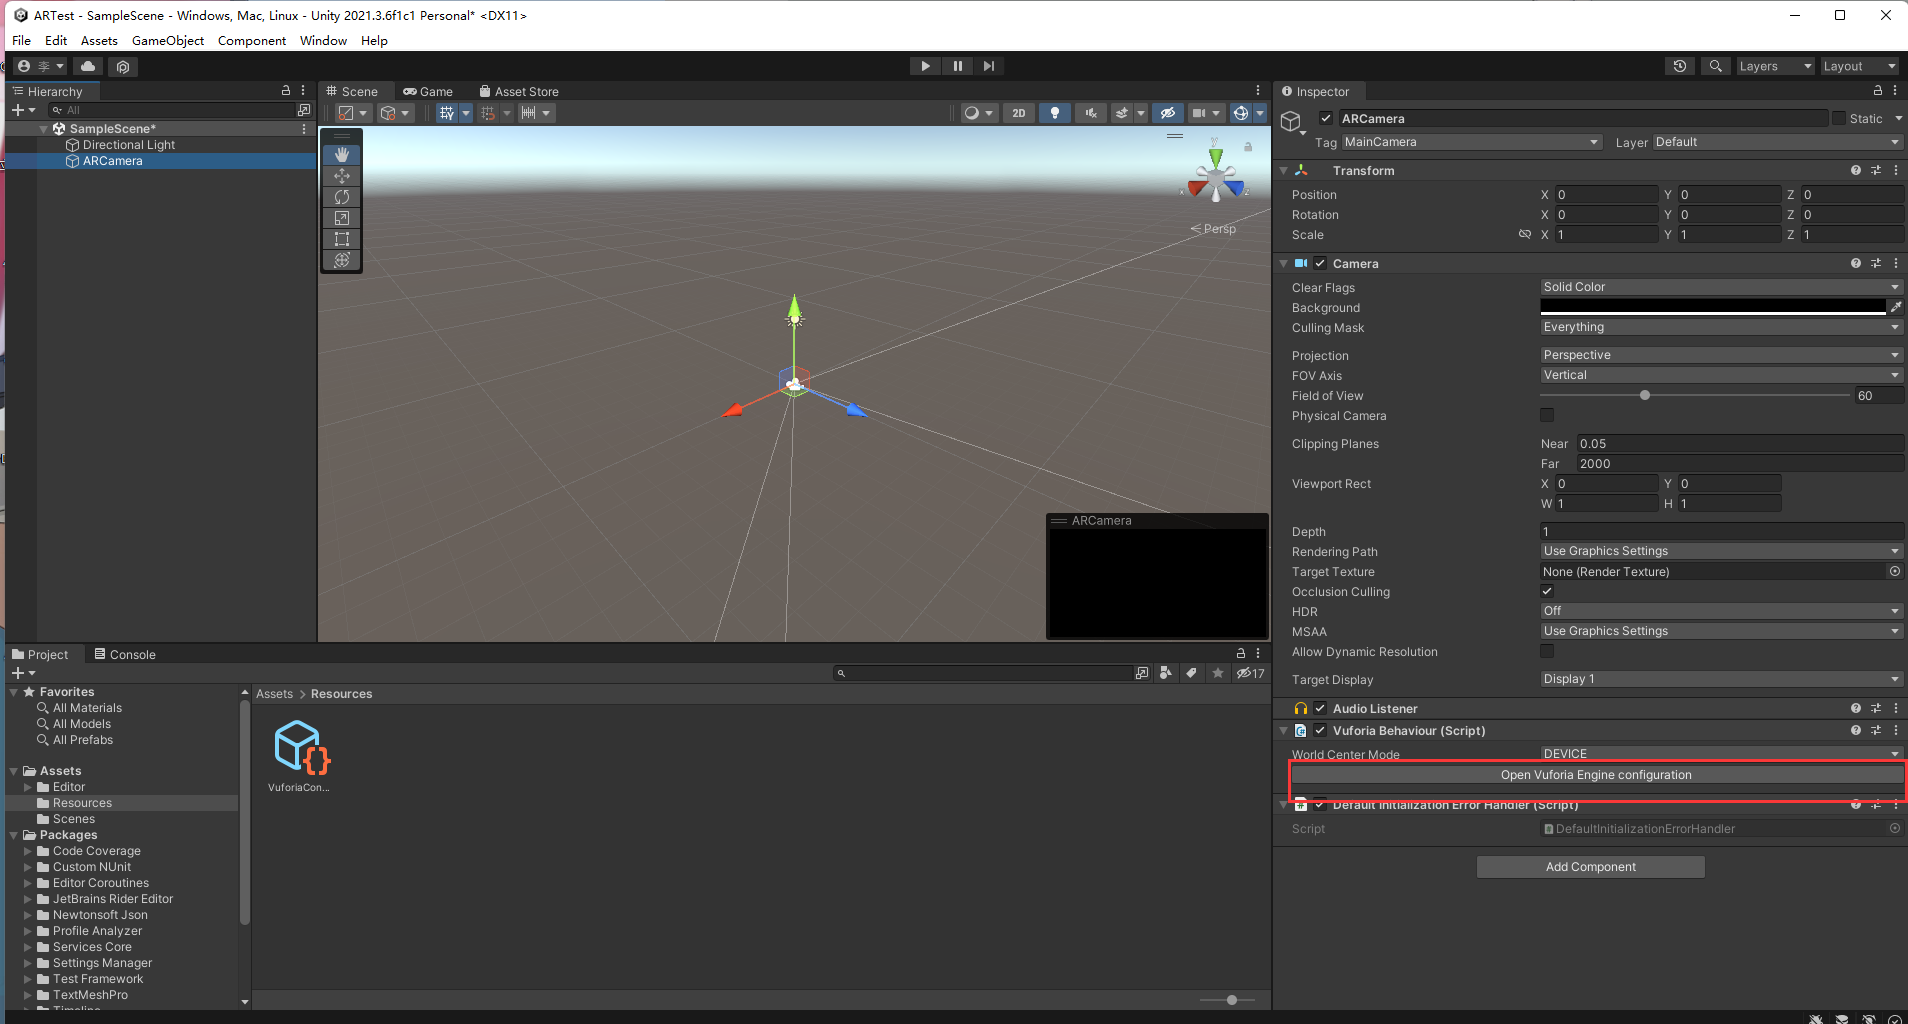The height and width of the screenshot is (1024, 1908).
Task: Disable the Occlusion Culling checkbox
Action: (1547, 591)
